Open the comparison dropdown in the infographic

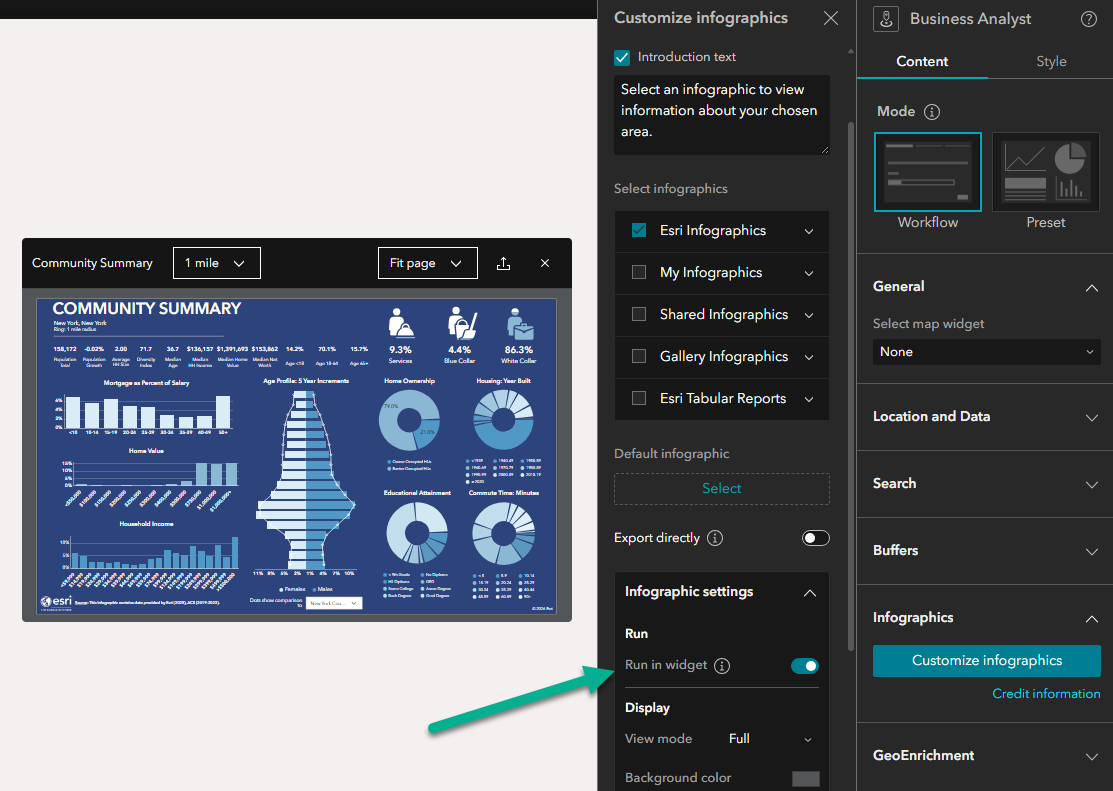click(334, 603)
